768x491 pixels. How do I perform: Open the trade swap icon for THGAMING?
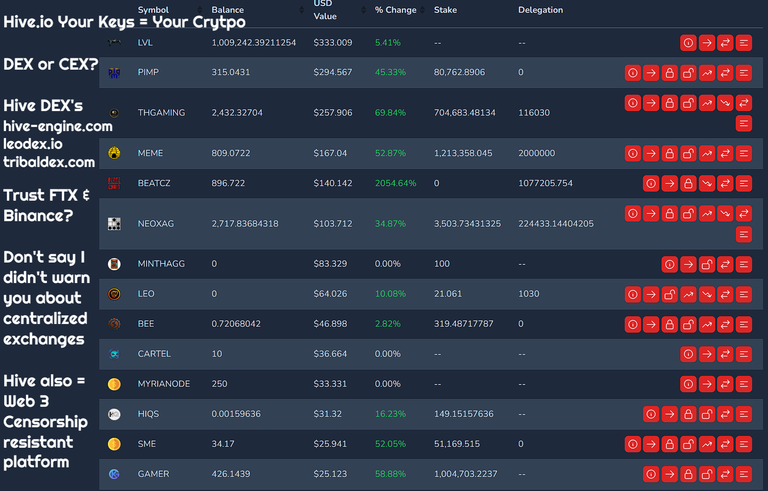744,103
